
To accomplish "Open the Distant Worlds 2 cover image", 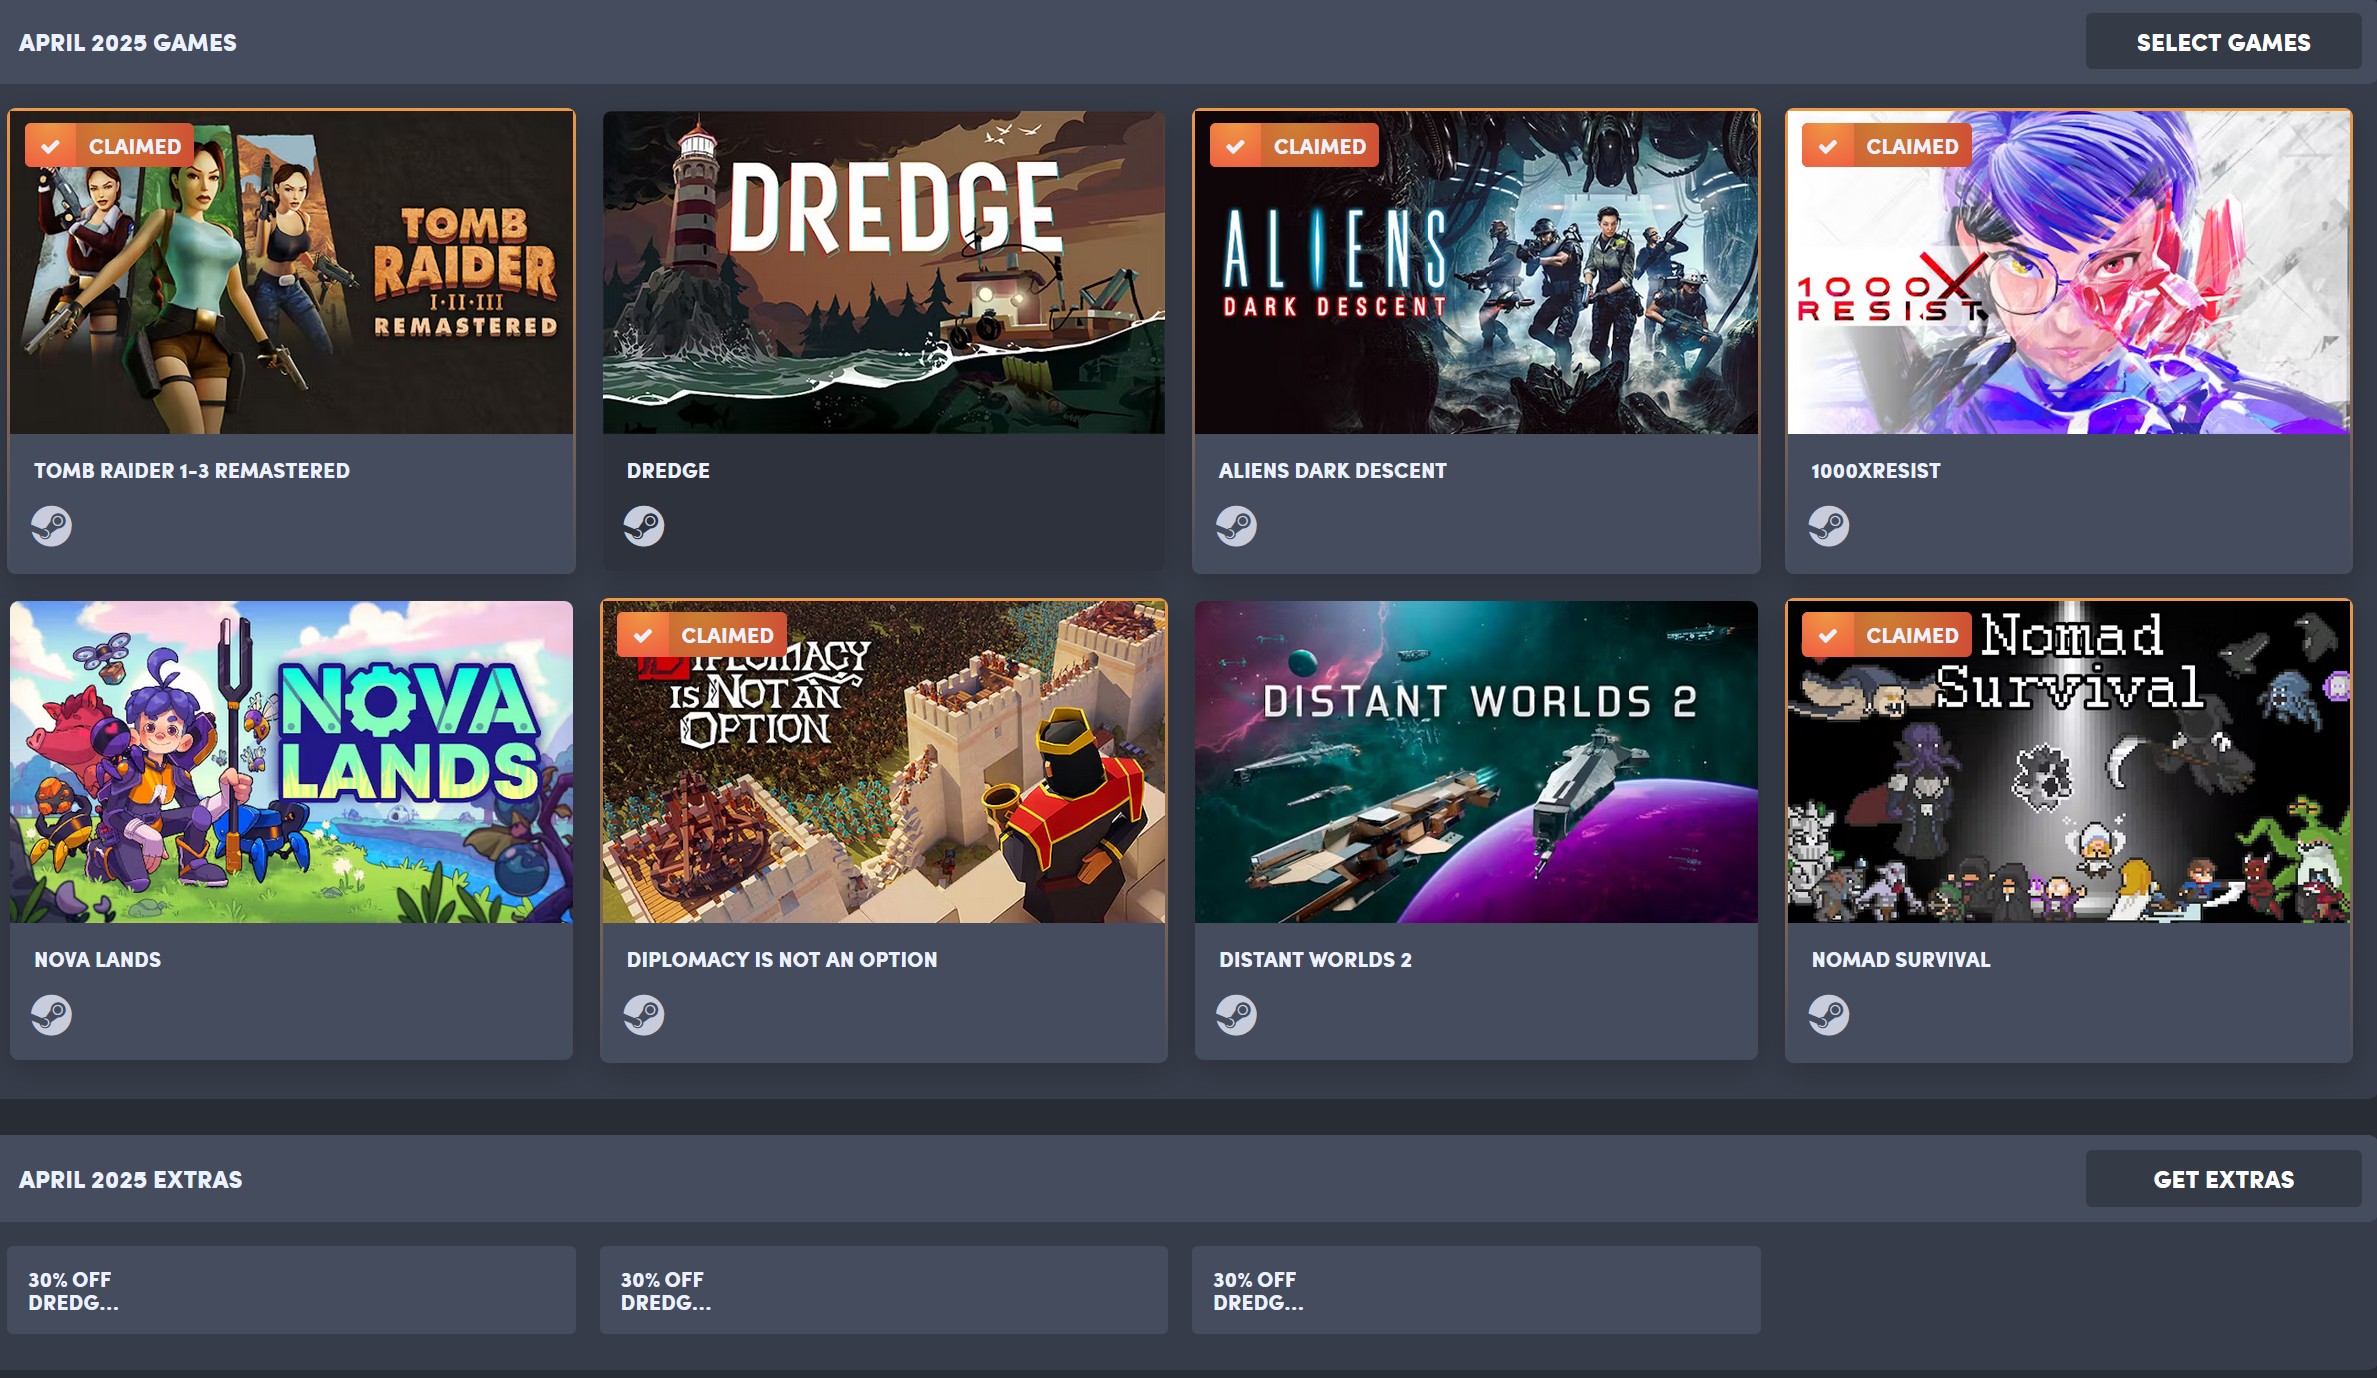I will pyautogui.click(x=1476, y=762).
